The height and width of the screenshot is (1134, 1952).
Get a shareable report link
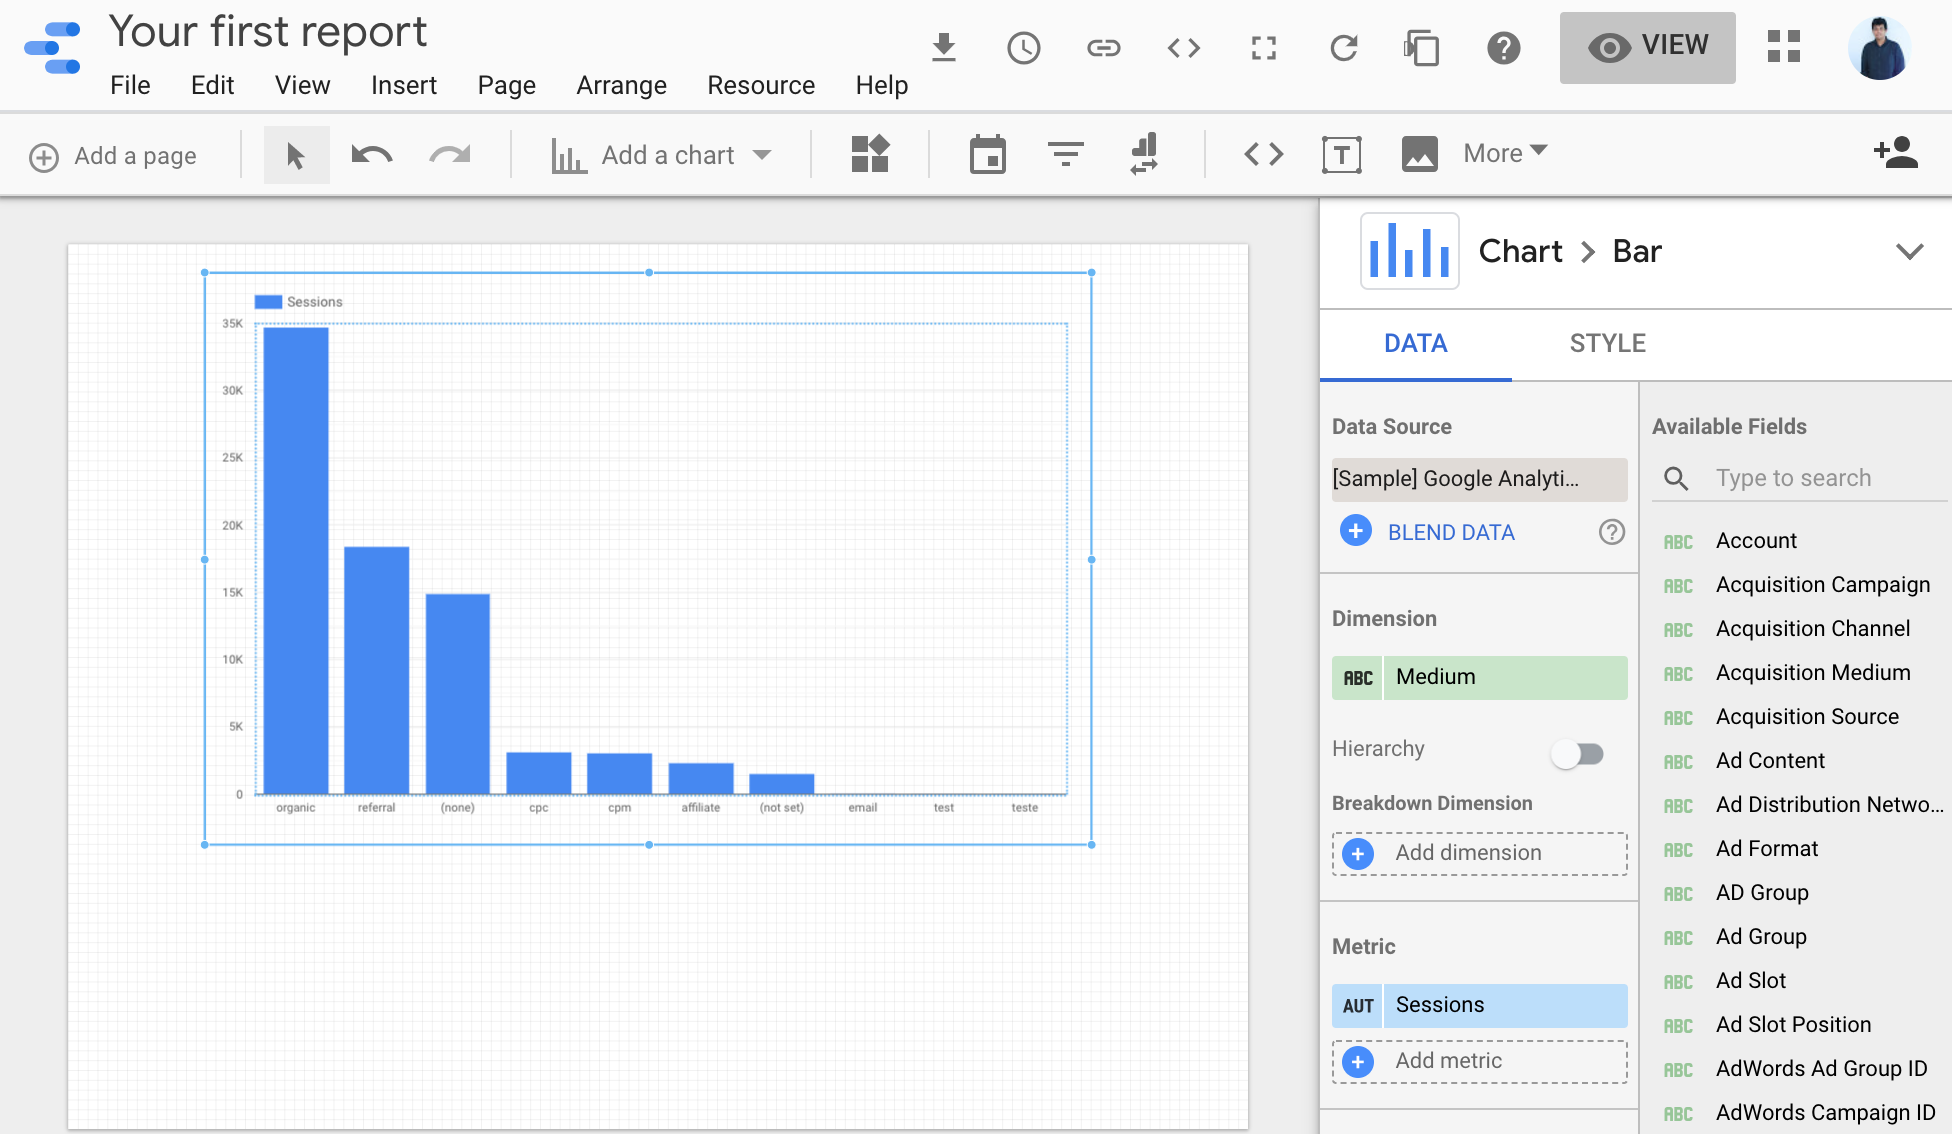(1103, 47)
